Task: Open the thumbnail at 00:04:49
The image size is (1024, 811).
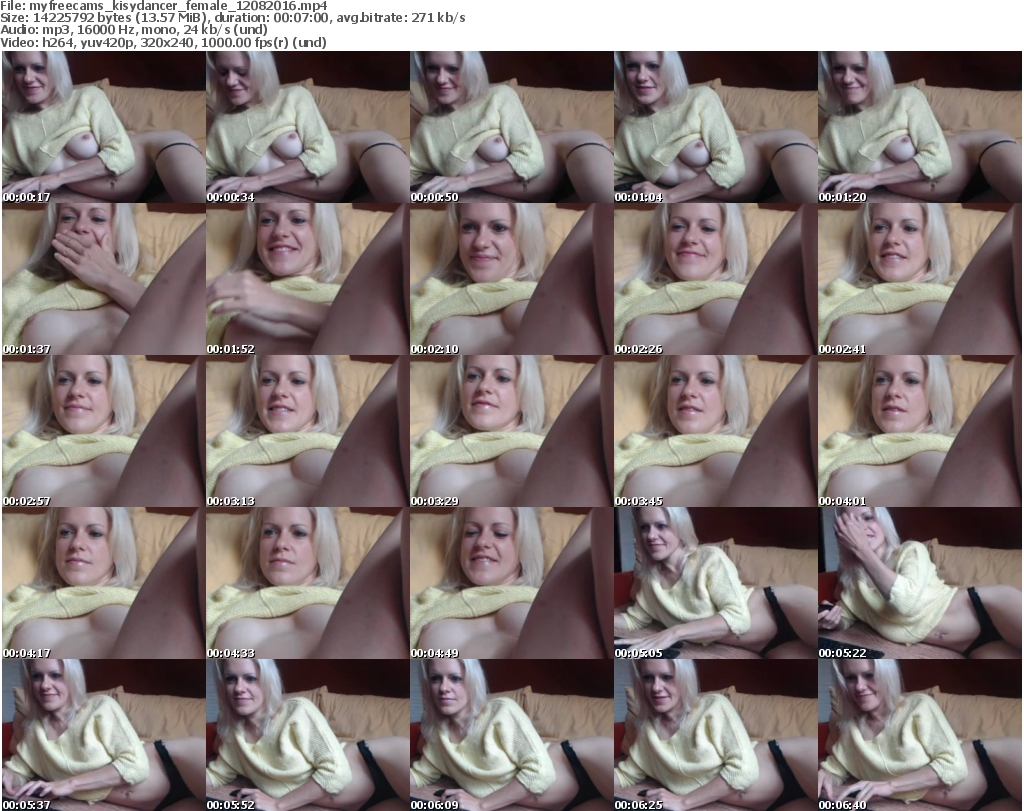Action: point(511,583)
